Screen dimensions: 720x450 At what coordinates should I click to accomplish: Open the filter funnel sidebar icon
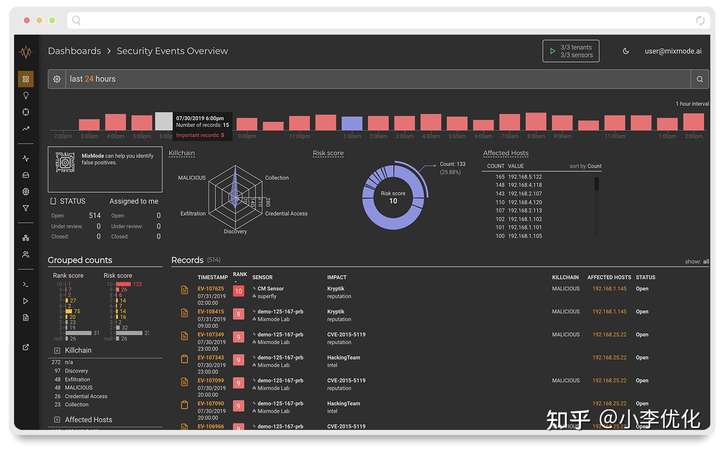pos(26,208)
